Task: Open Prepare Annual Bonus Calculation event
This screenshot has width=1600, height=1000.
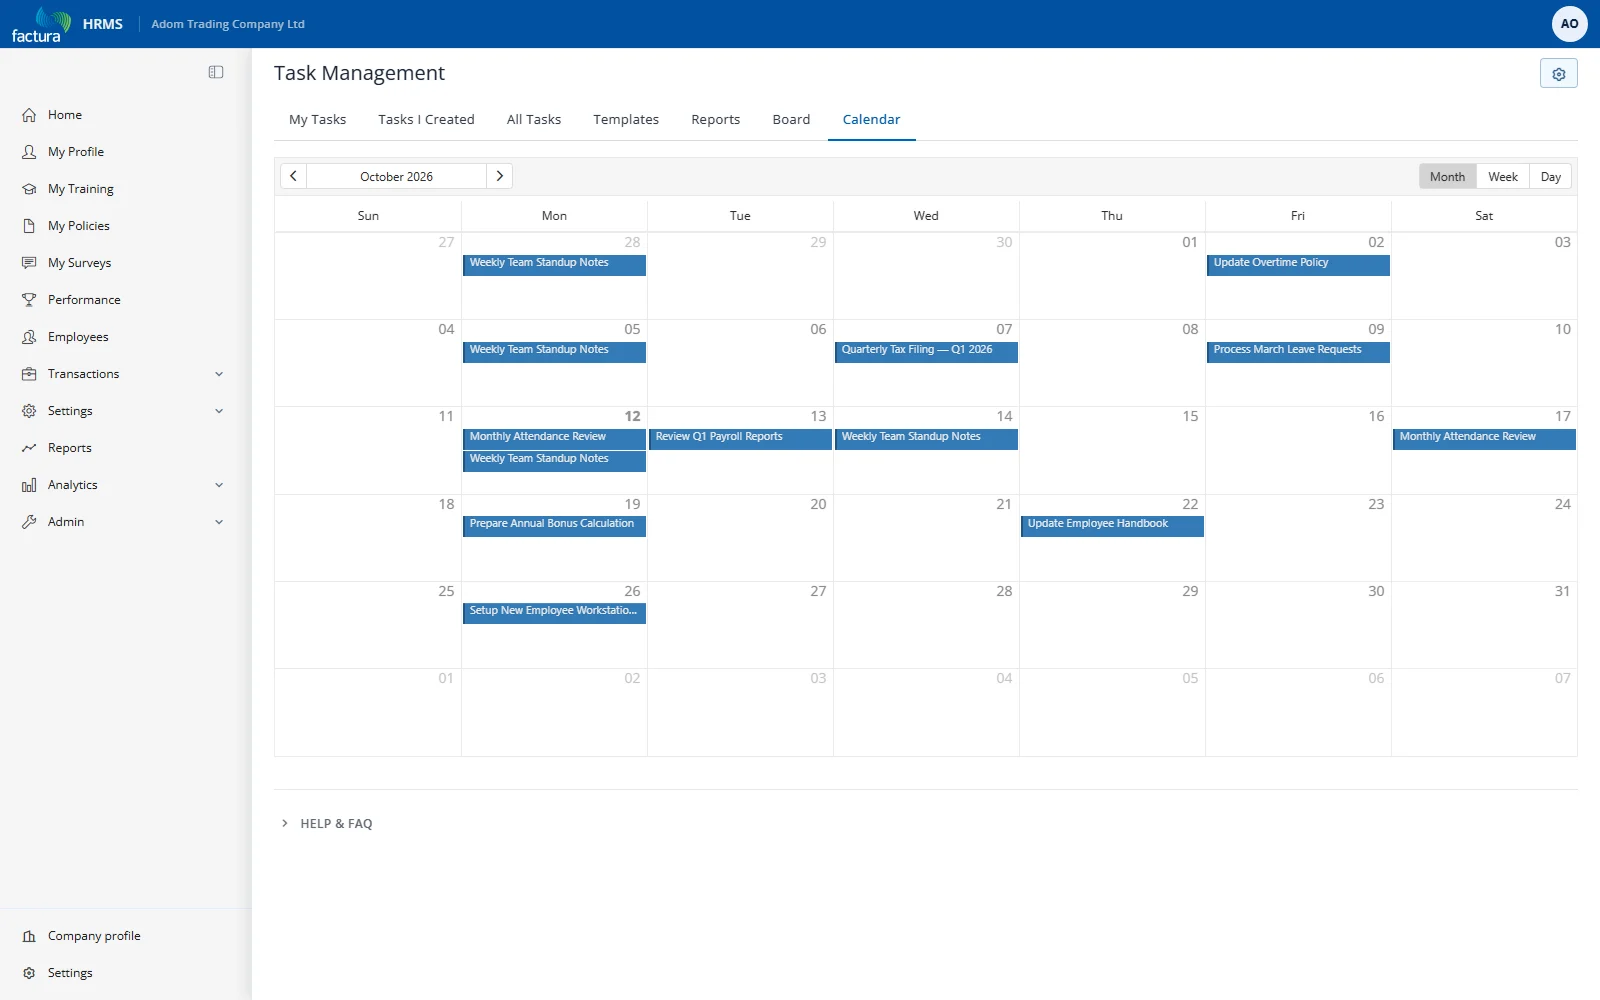Action: 554,525
